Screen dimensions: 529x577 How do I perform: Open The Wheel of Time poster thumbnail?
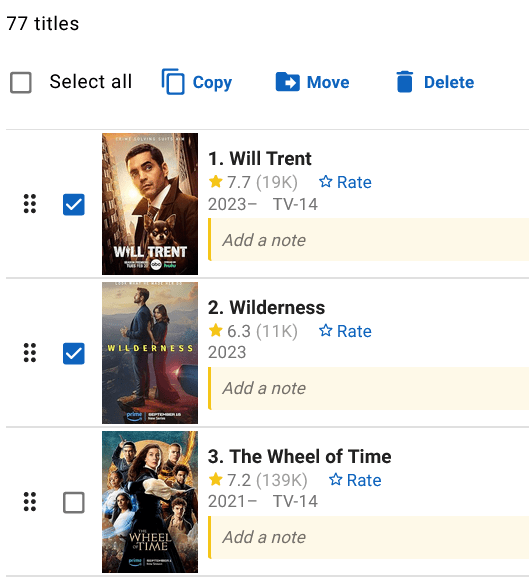click(x=150, y=502)
